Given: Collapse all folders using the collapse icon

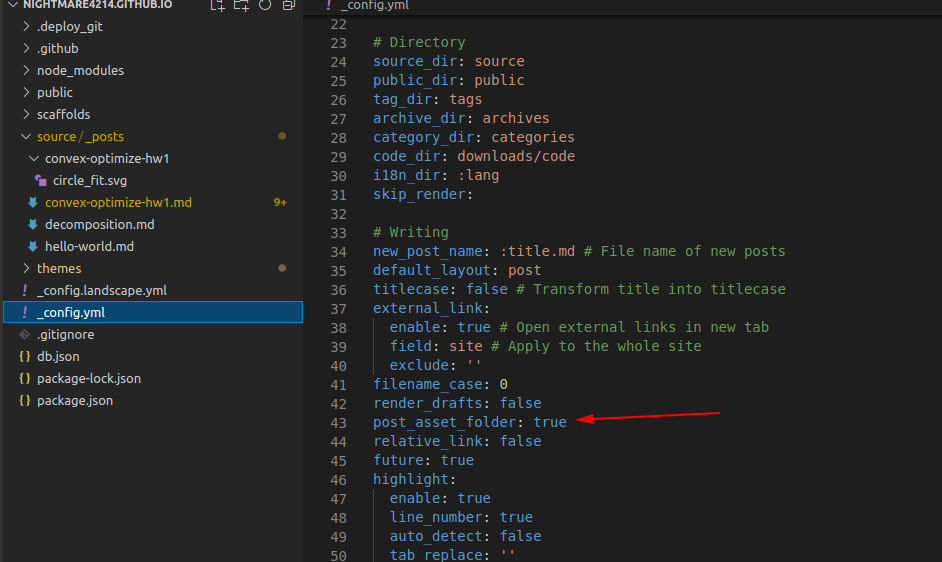Looking at the screenshot, I should click(x=289, y=5).
